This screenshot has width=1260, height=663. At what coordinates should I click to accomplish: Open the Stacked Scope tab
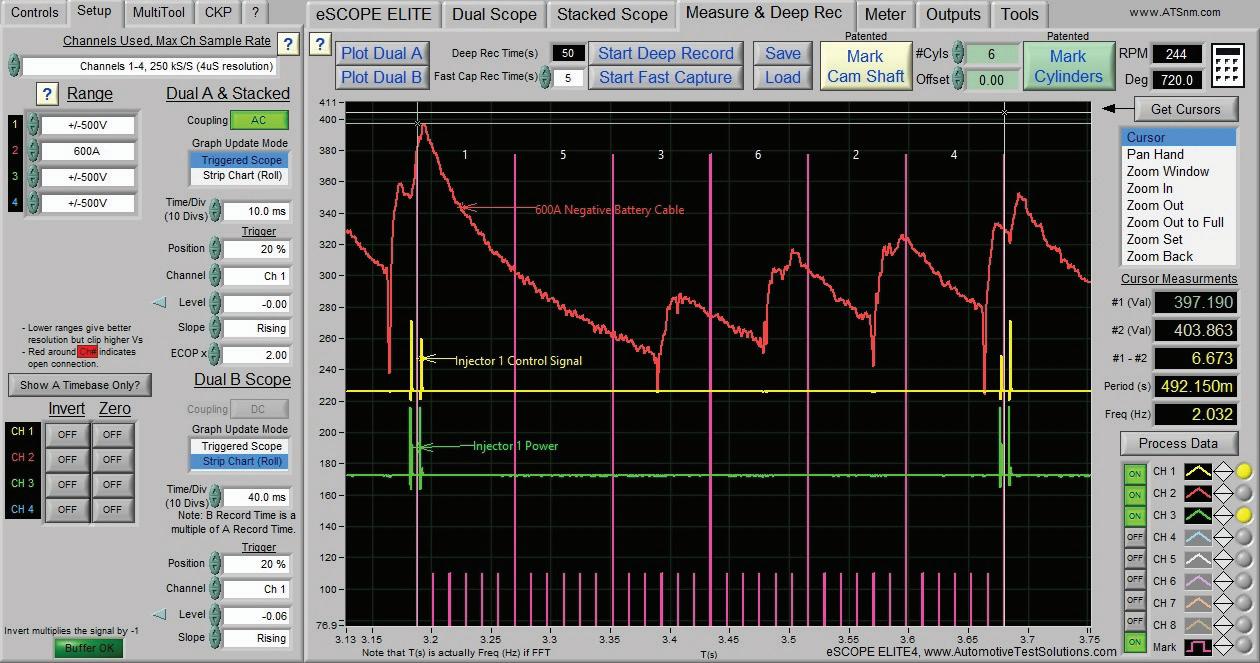pyautogui.click(x=612, y=14)
